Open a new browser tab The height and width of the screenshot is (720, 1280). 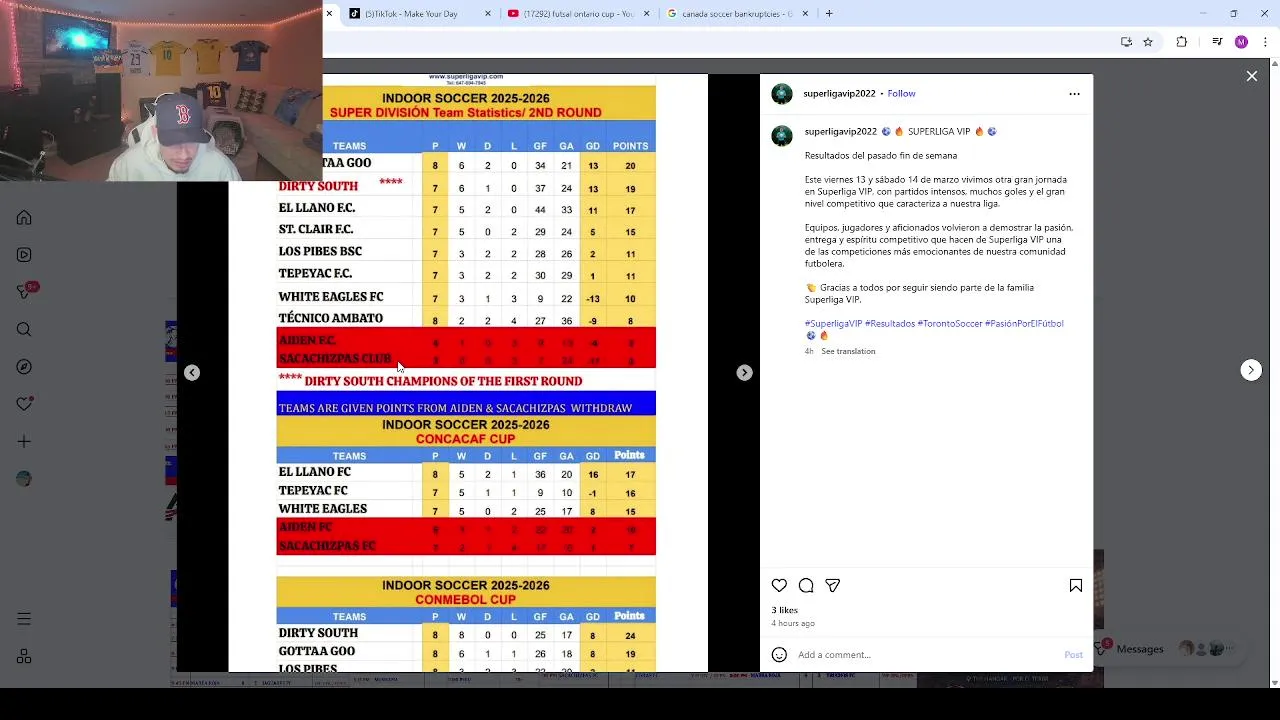click(x=829, y=14)
